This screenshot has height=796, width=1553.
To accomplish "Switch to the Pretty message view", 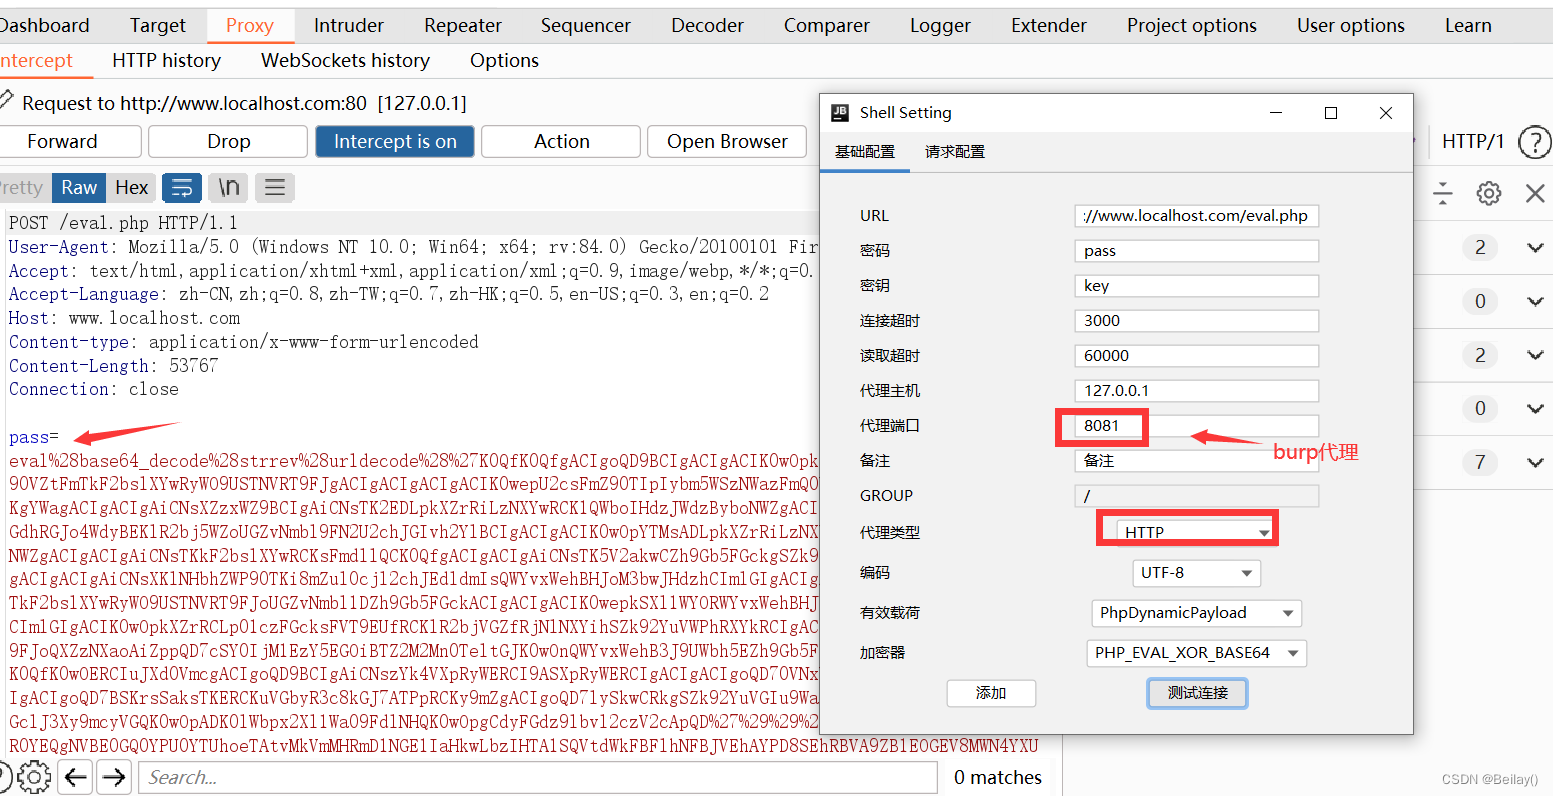I will 22,187.
